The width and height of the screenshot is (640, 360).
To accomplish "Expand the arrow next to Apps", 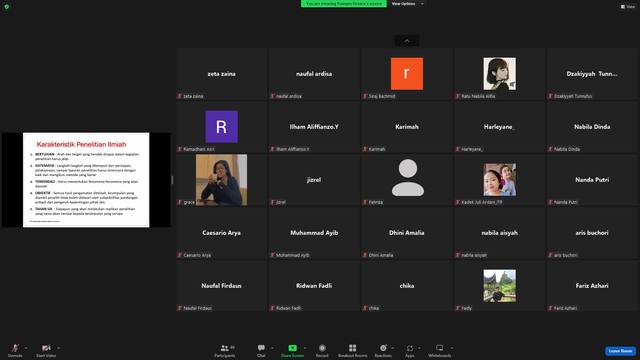I will pos(419,348).
